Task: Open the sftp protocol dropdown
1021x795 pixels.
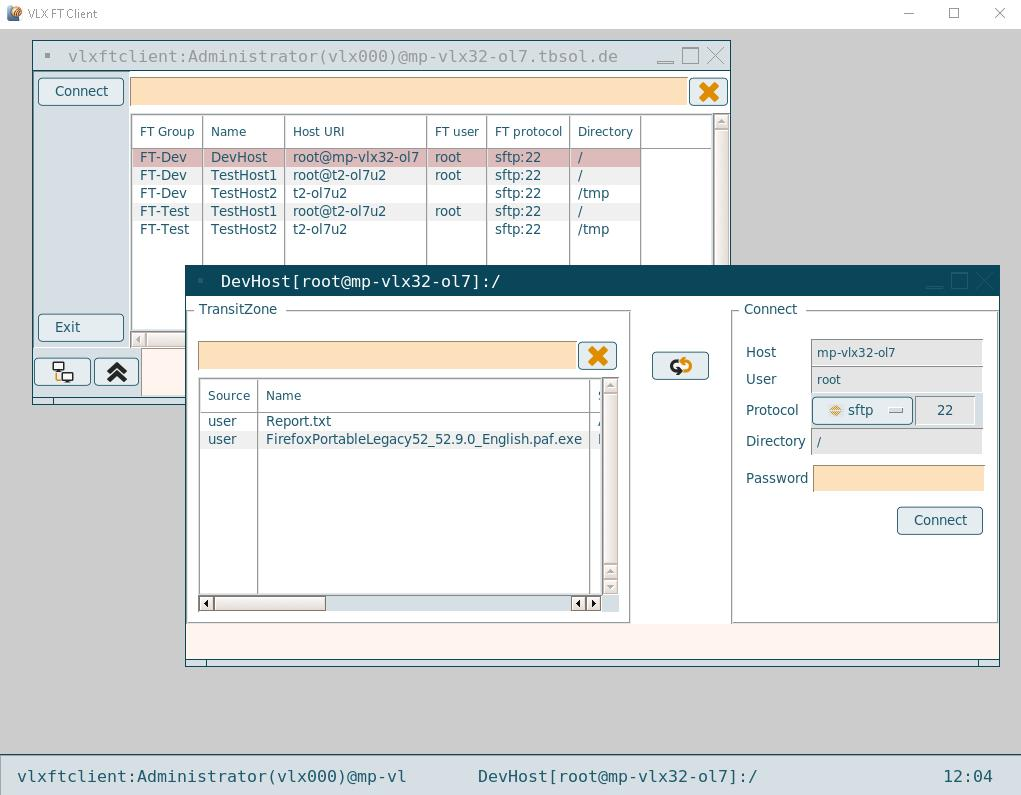Action: (x=862, y=410)
